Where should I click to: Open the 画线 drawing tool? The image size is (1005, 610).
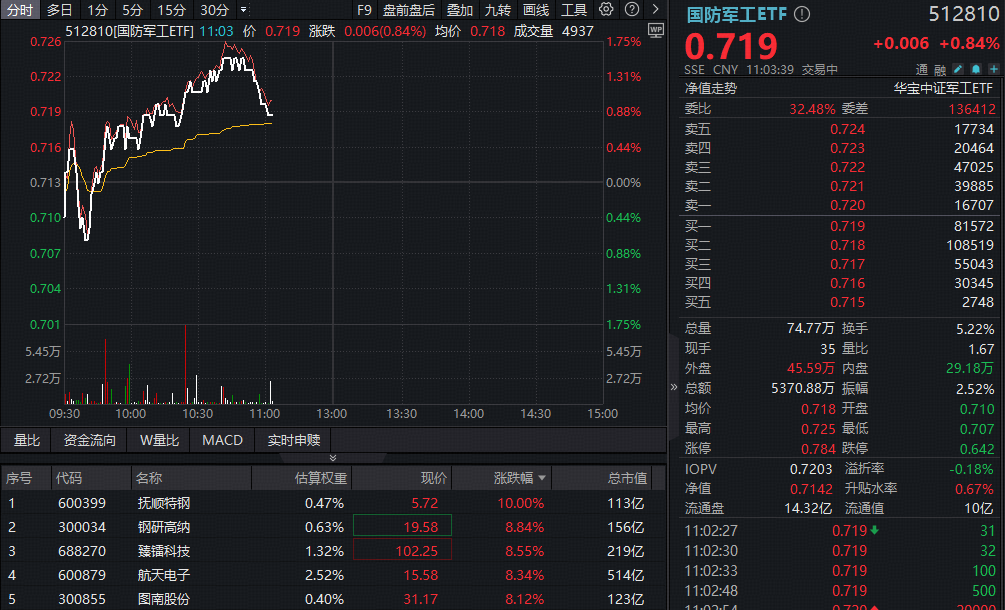(x=535, y=10)
